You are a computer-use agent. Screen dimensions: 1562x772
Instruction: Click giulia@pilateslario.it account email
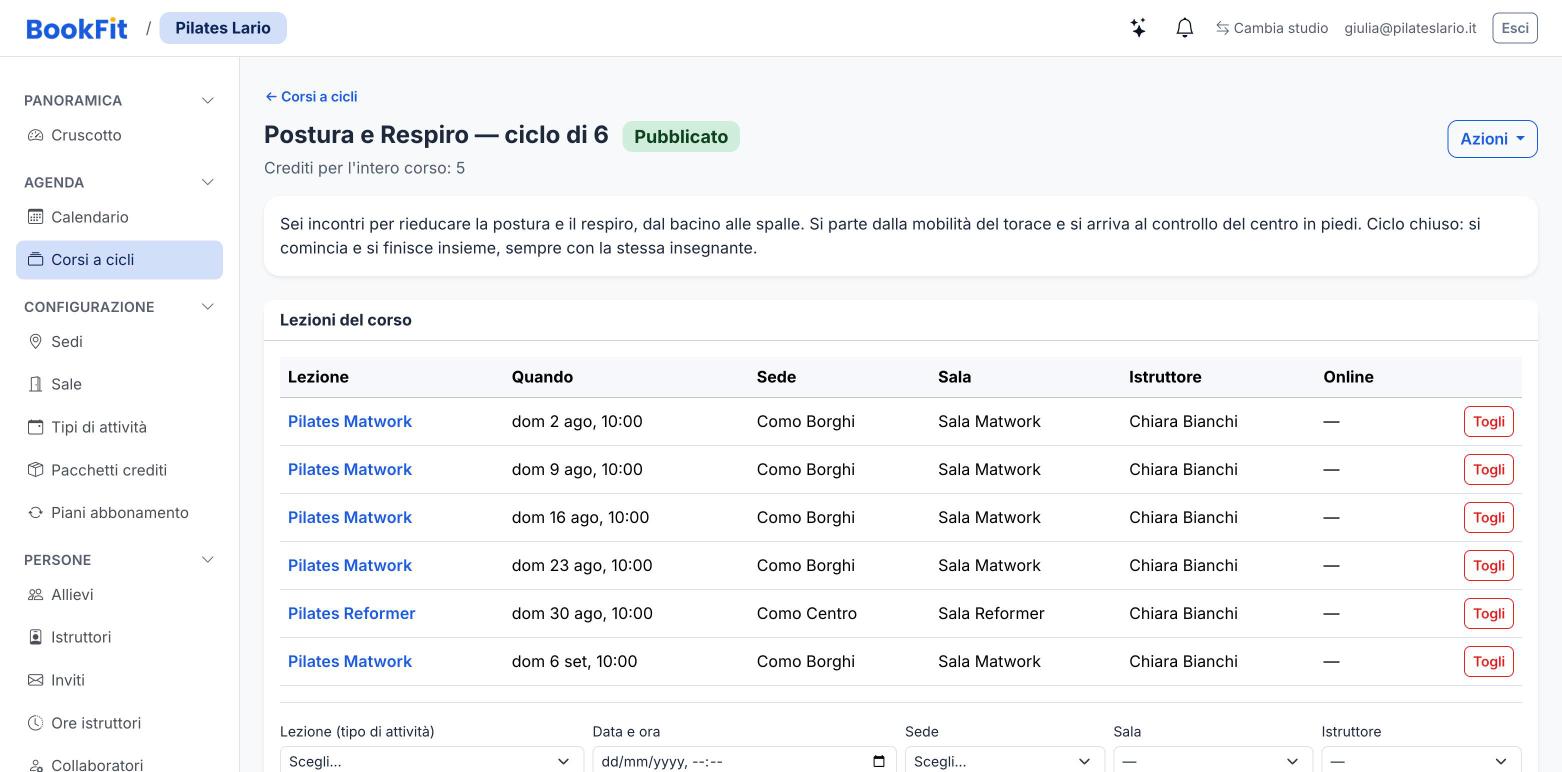pyautogui.click(x=1410, y=28)
